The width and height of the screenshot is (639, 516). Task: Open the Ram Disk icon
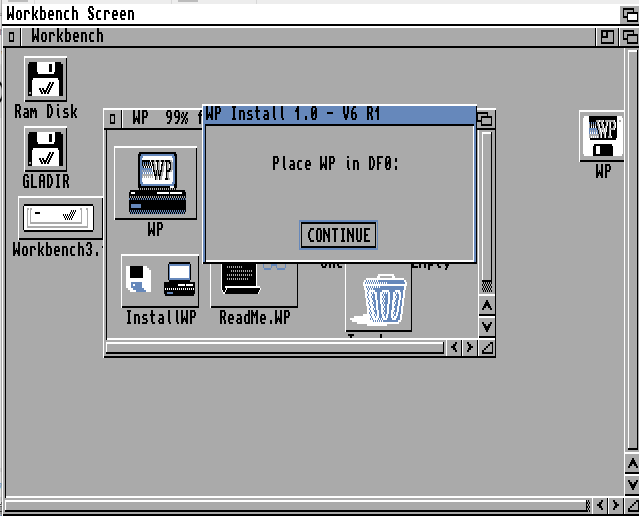[x=46, y=79]
